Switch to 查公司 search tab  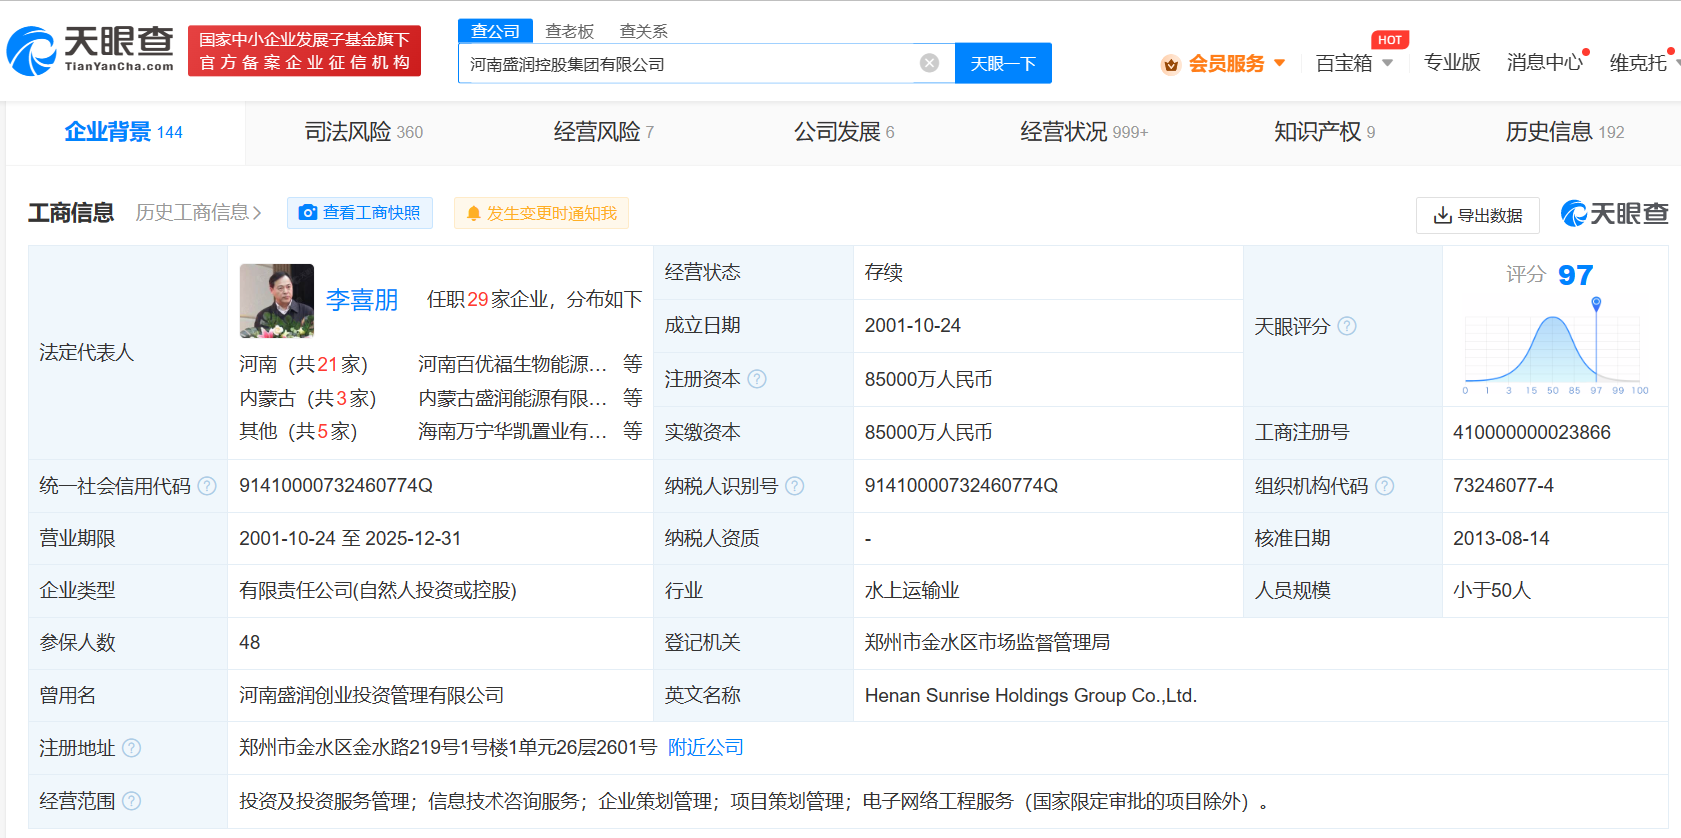pos(496,31)
